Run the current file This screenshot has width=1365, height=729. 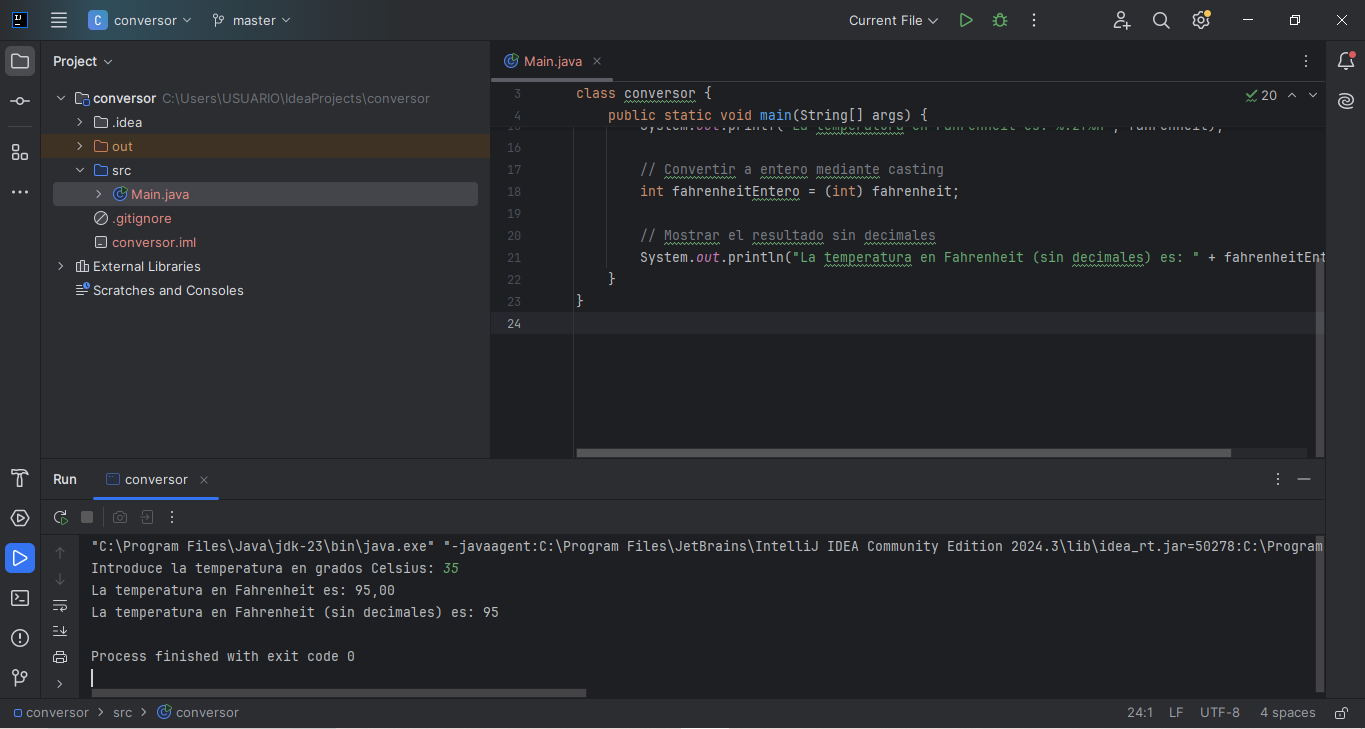click(x=965, y=20)
